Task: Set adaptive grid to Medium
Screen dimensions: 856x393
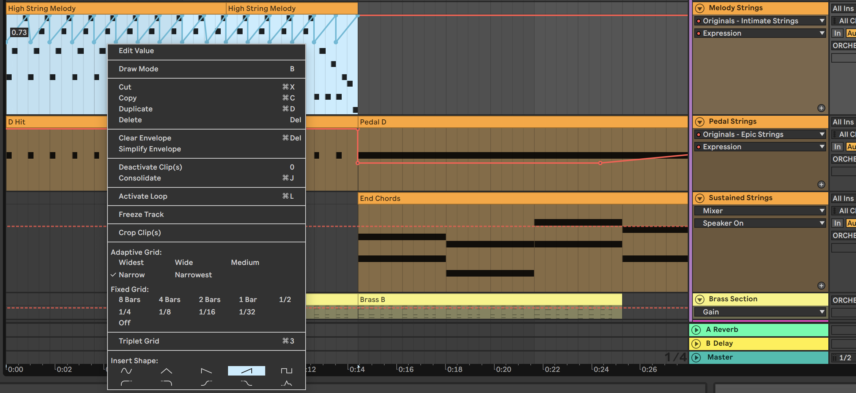Action: [245, 263]
